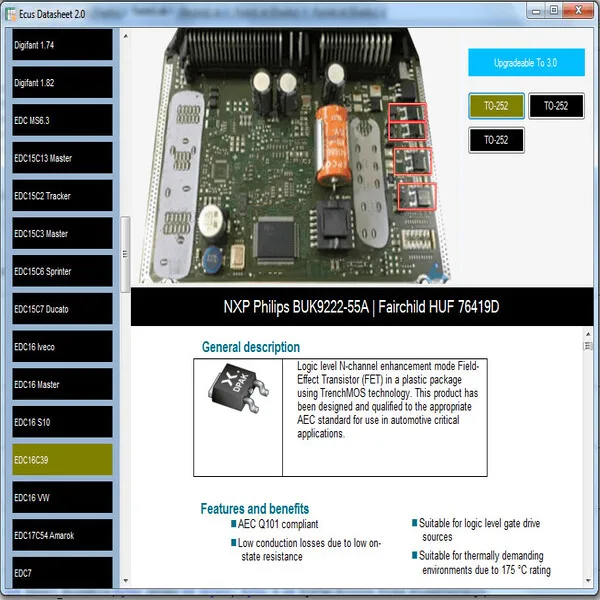Open the EDC16 Master datasheet
600x600 pixels.
pyautogui.click(x=62, y=384)
